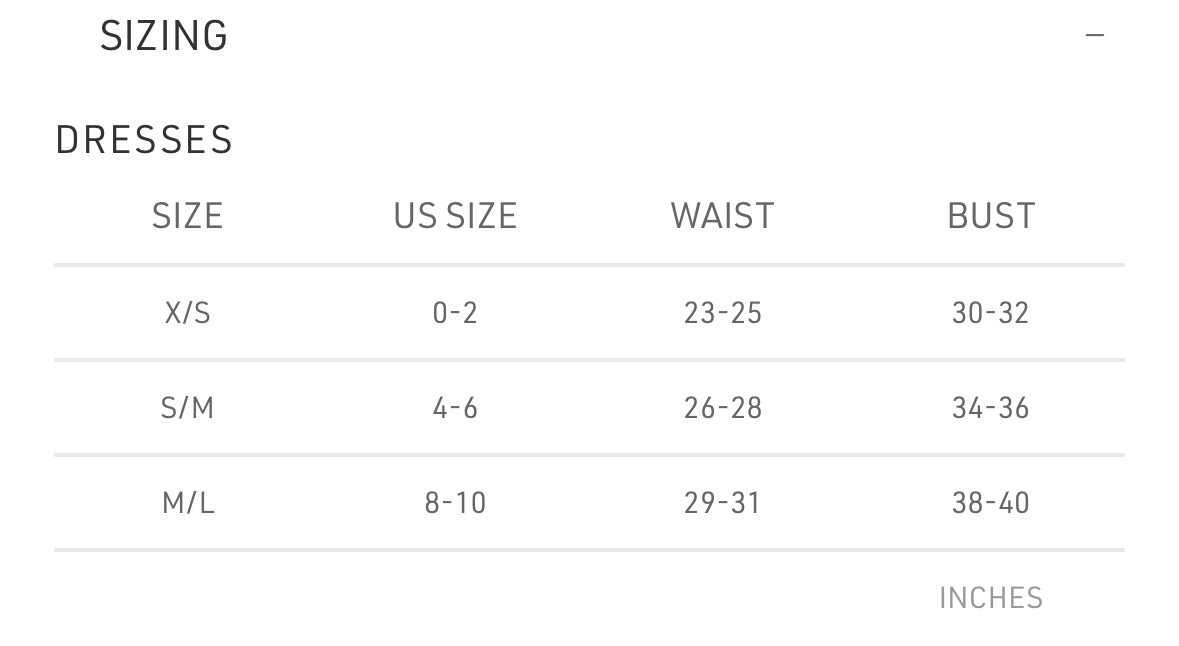
Task: Select the X/S size row label
Action: coord(187,312)
